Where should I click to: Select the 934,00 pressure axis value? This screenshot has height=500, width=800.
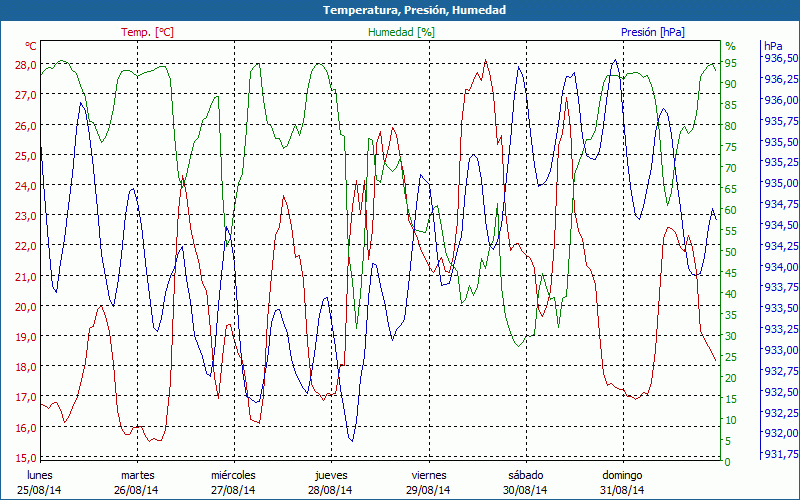(781, 266)
